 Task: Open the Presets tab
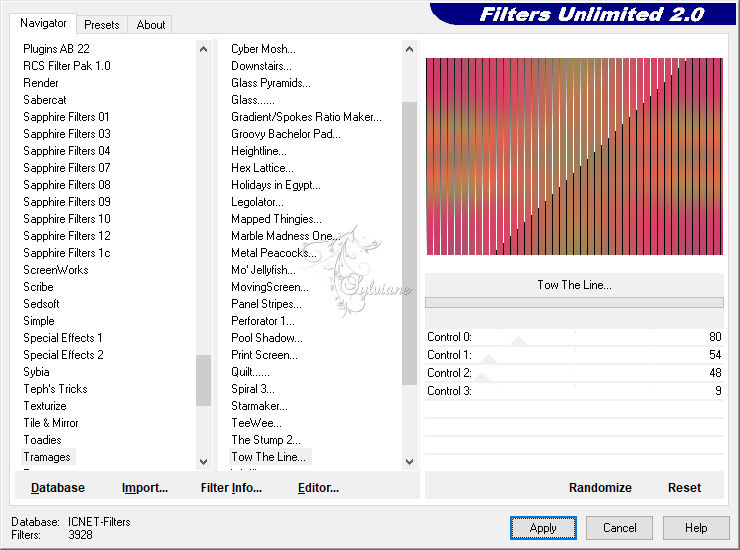101,25
